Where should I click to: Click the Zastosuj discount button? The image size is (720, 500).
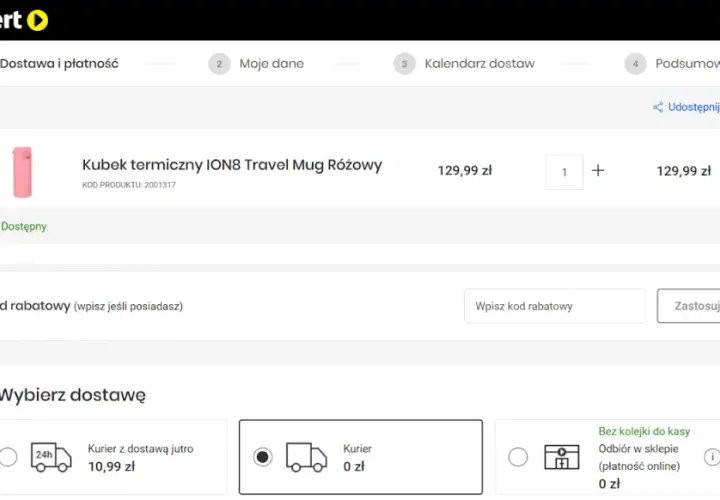tap(689, 306)
